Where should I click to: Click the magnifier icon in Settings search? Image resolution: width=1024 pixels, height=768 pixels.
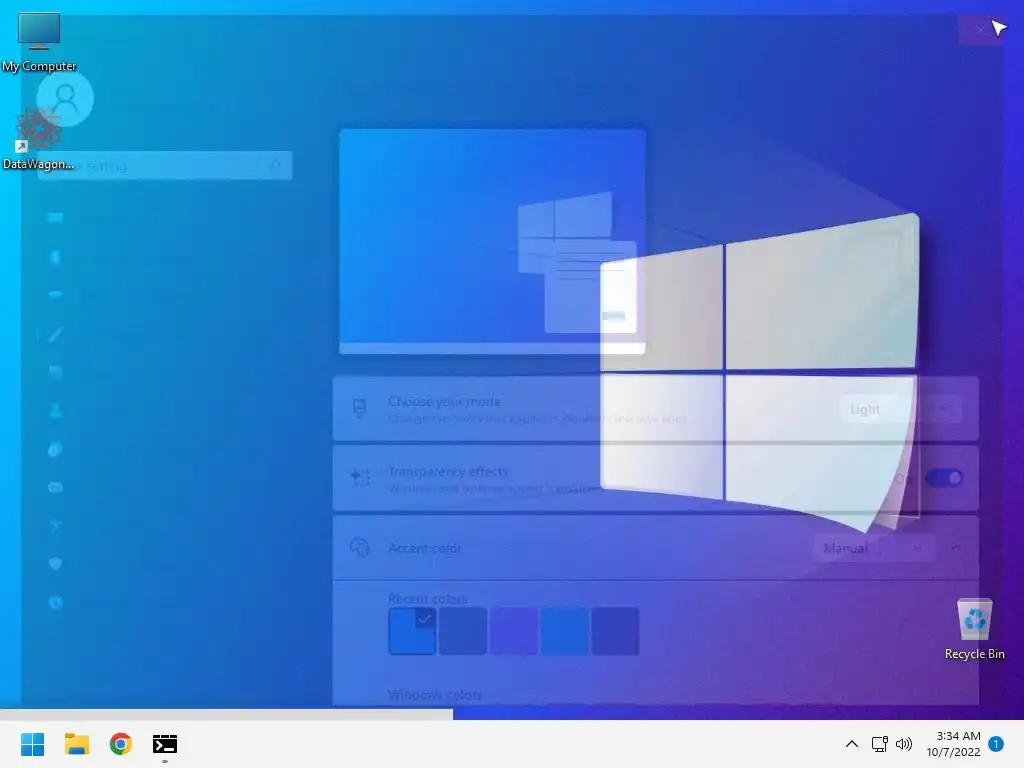276,166
